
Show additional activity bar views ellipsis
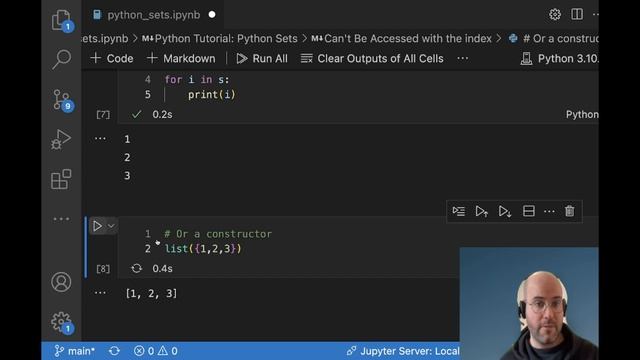pos(61,219)
